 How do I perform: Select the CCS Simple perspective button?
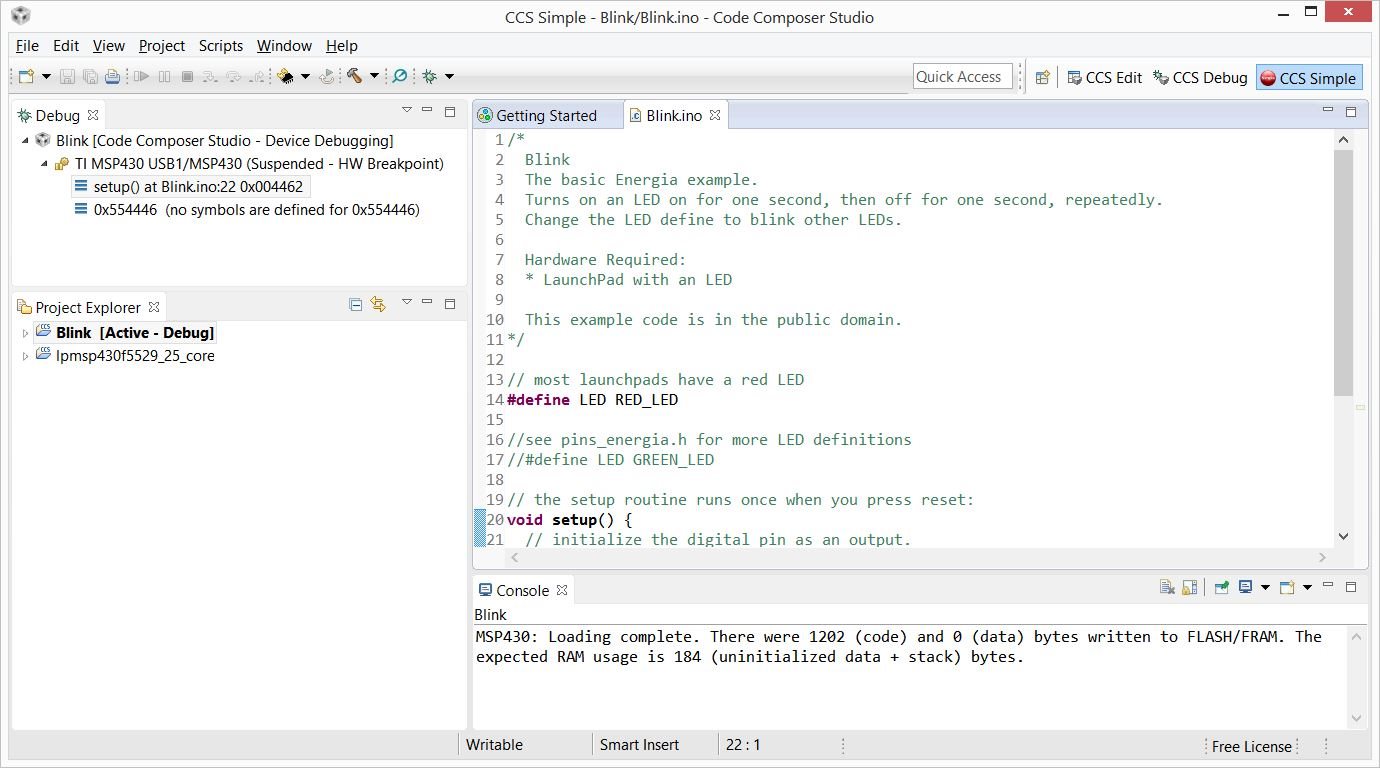[1308, 78]
